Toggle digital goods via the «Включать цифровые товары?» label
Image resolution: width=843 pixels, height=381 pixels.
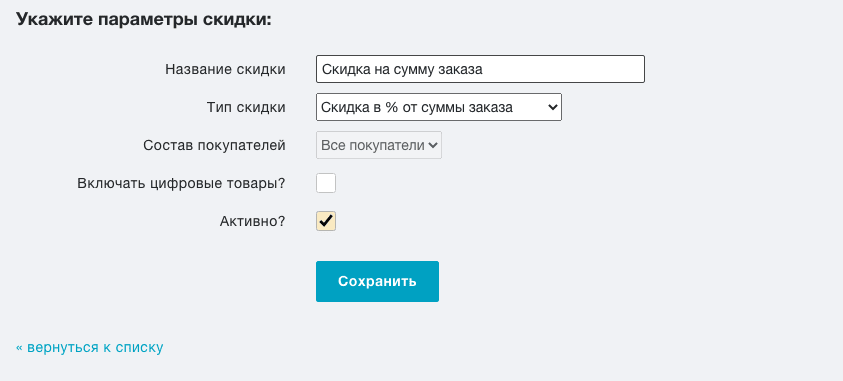[x=181, y=183]
